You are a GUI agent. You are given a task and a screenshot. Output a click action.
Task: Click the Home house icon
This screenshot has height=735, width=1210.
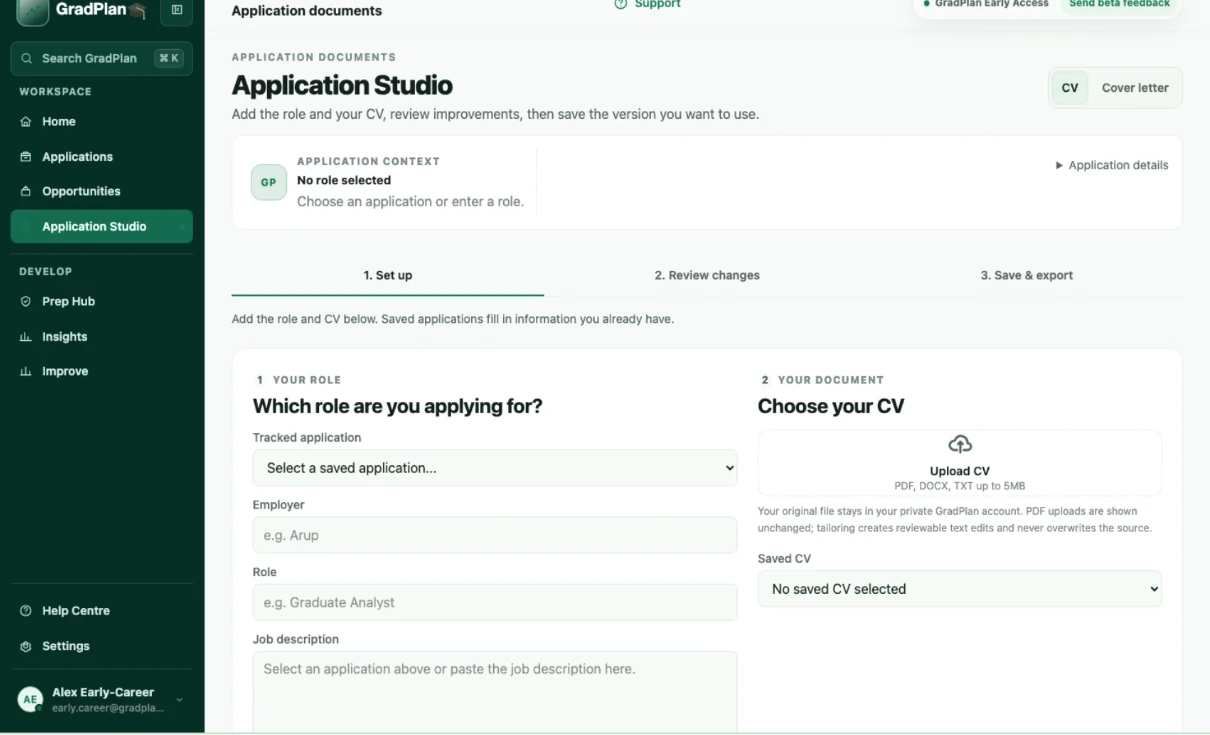click(x=26, y=122)
